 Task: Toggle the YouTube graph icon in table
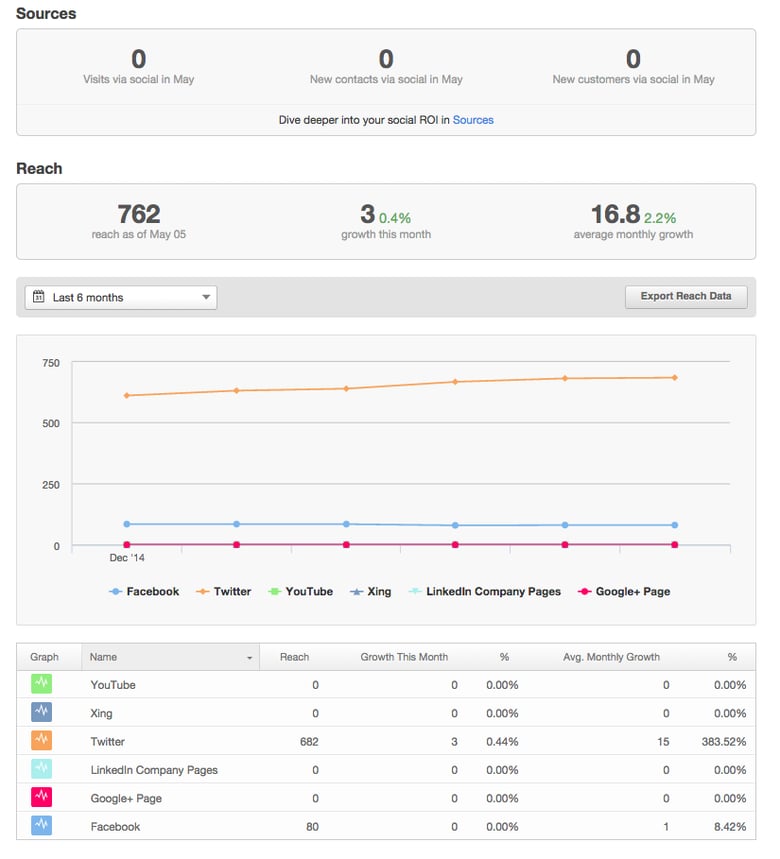click(x=41, y=684)
